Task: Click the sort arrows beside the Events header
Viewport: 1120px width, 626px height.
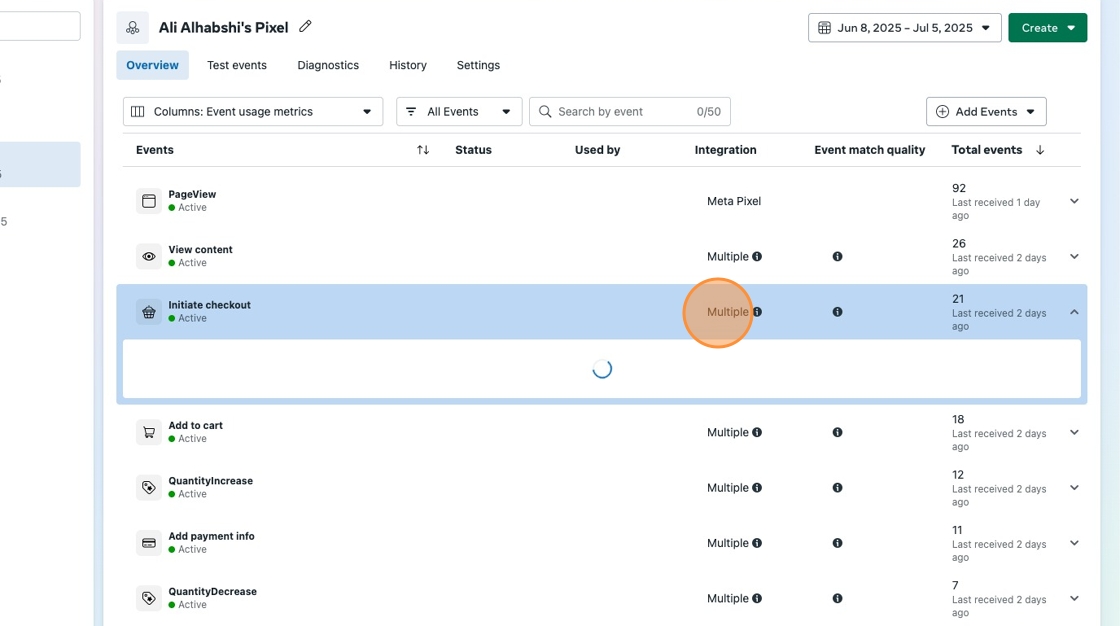Action: pos(423,150)
